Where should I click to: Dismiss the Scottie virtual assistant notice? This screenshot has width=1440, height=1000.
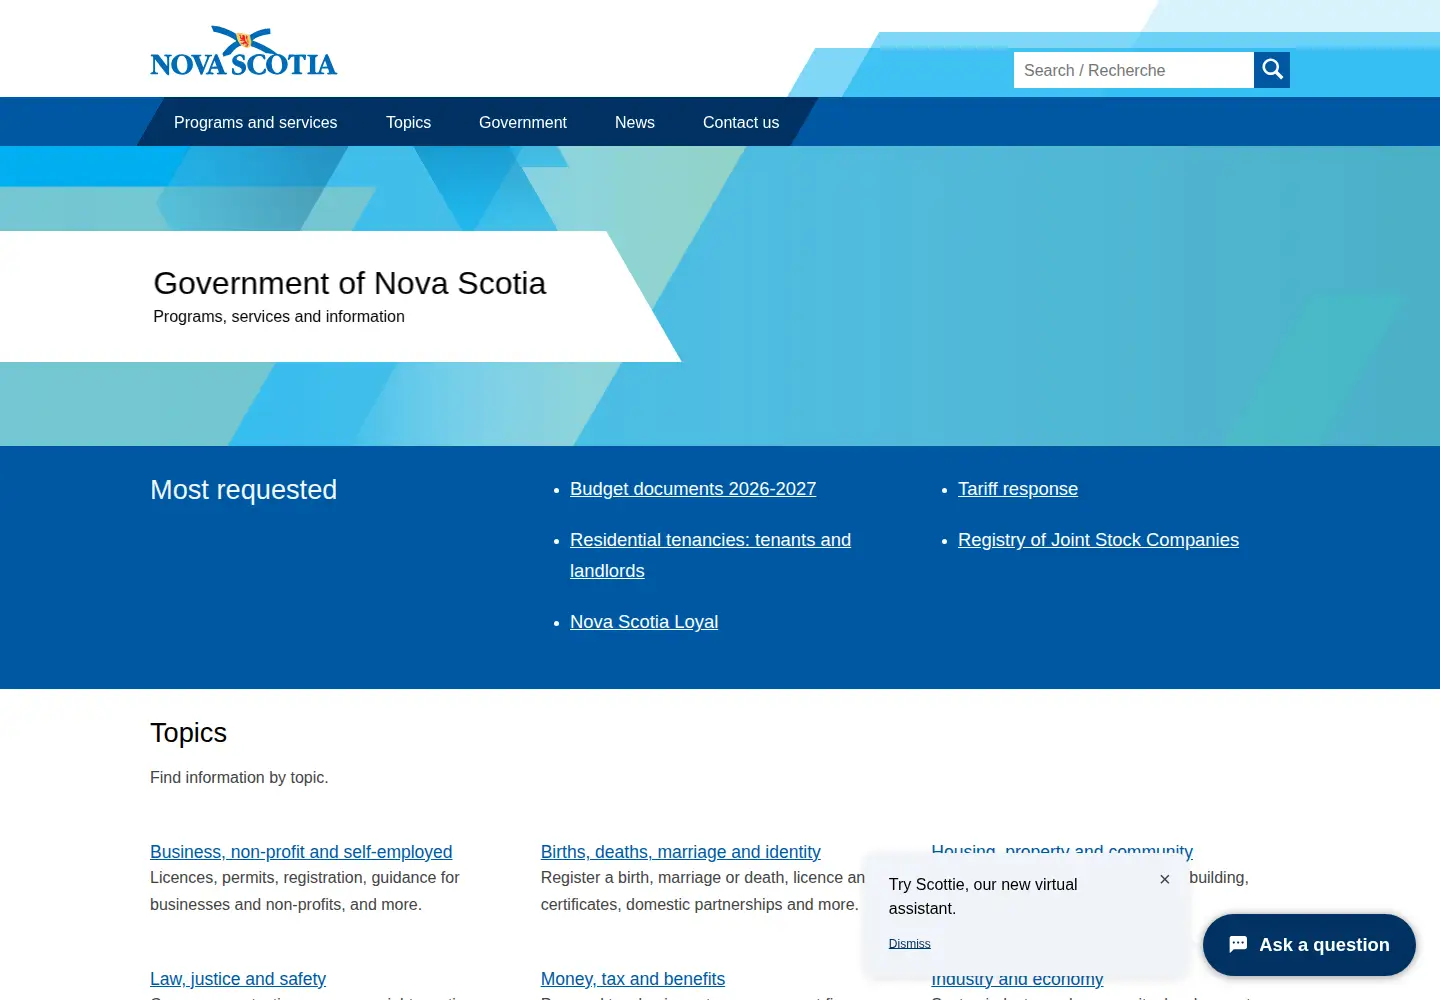click(909, 944)
